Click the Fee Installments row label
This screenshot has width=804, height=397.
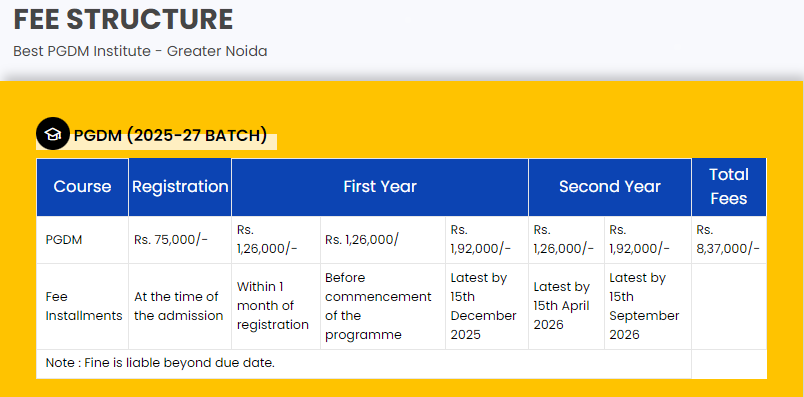(x=84, y=306)
